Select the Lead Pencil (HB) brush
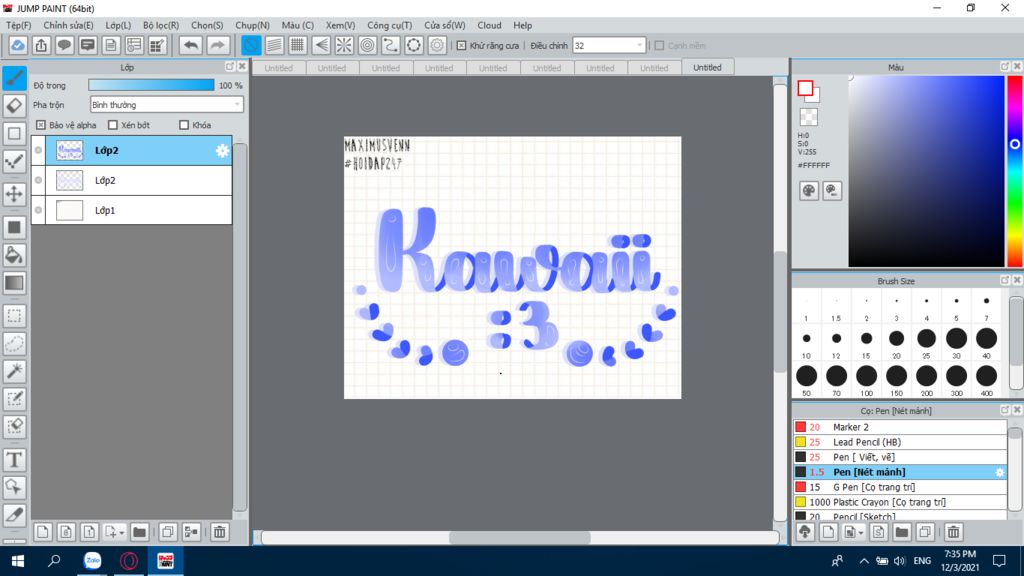The image size is (1024, 576). [x=900, y=442]
